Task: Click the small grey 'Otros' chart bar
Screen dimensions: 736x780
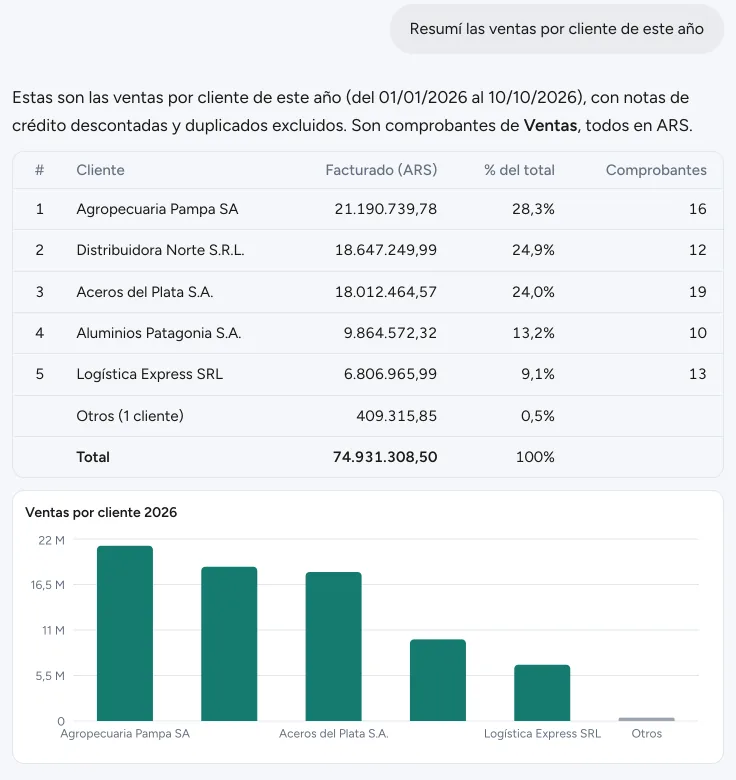Action: 646,719
